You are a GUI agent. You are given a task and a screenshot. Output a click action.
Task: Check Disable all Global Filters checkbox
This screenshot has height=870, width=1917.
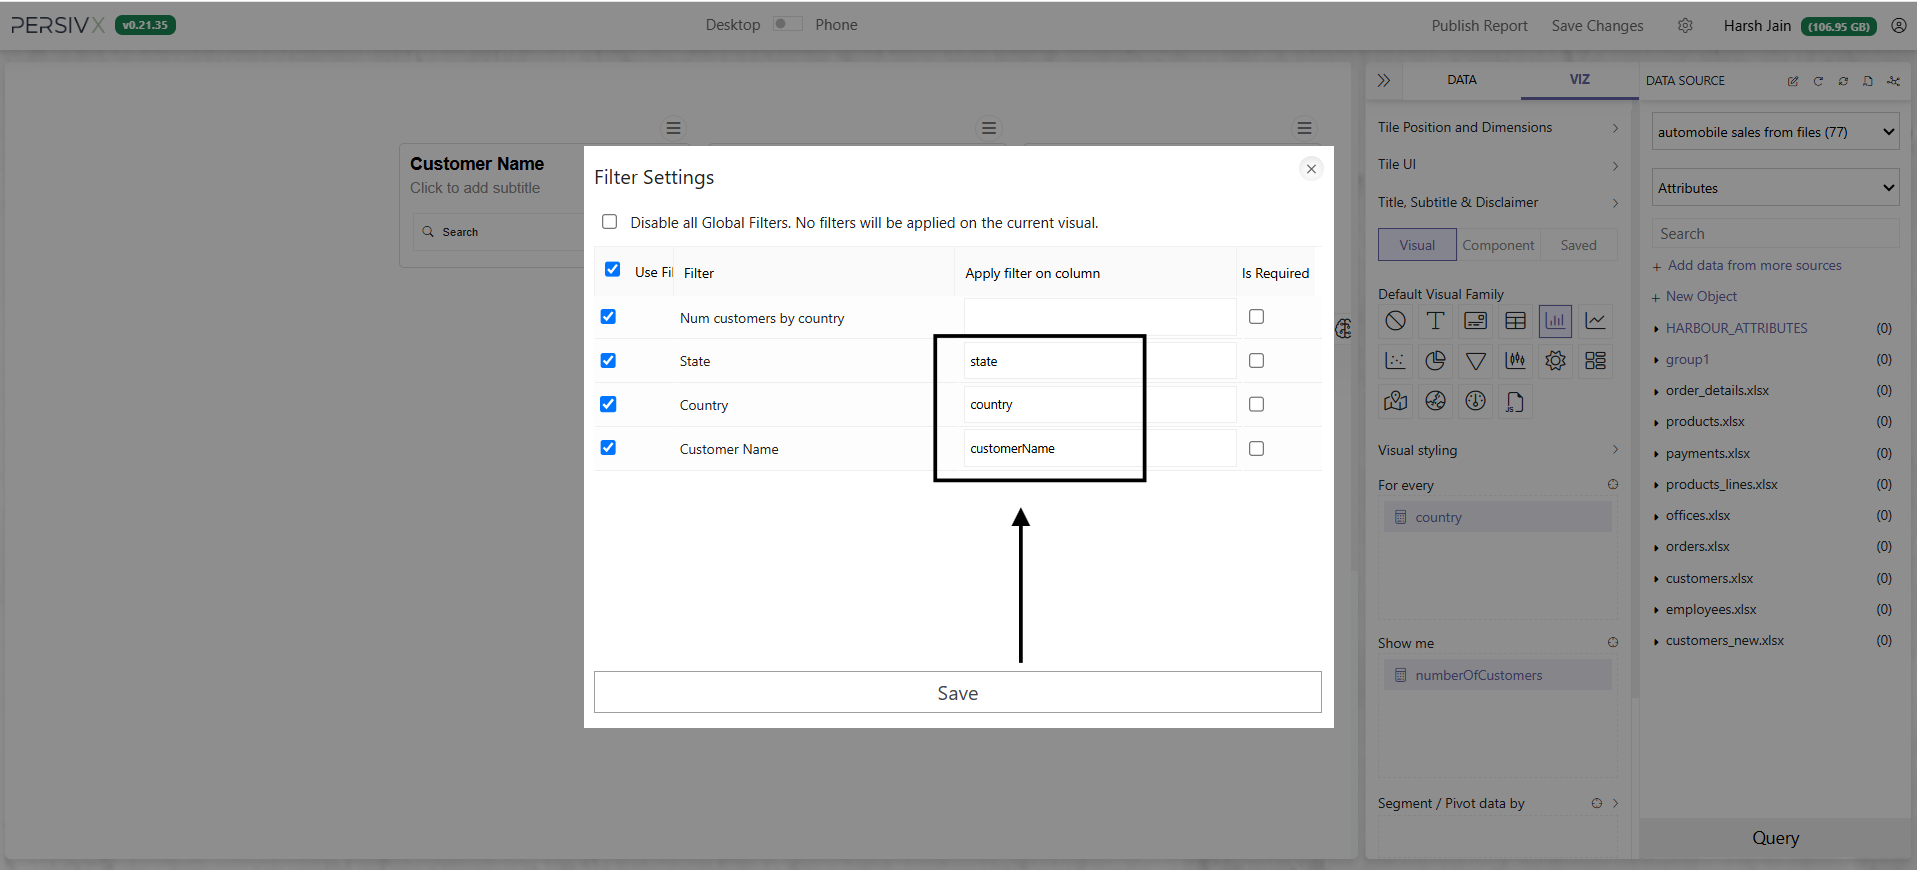pyautogui.click(x=609, y=222)
